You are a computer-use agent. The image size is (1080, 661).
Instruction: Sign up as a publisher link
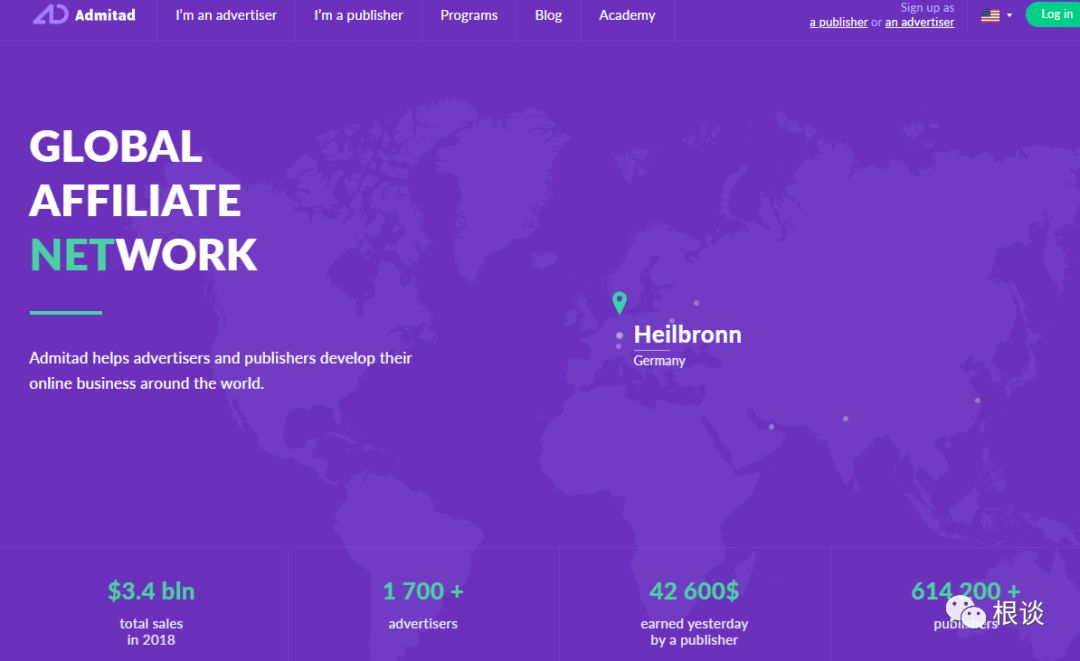838,22
